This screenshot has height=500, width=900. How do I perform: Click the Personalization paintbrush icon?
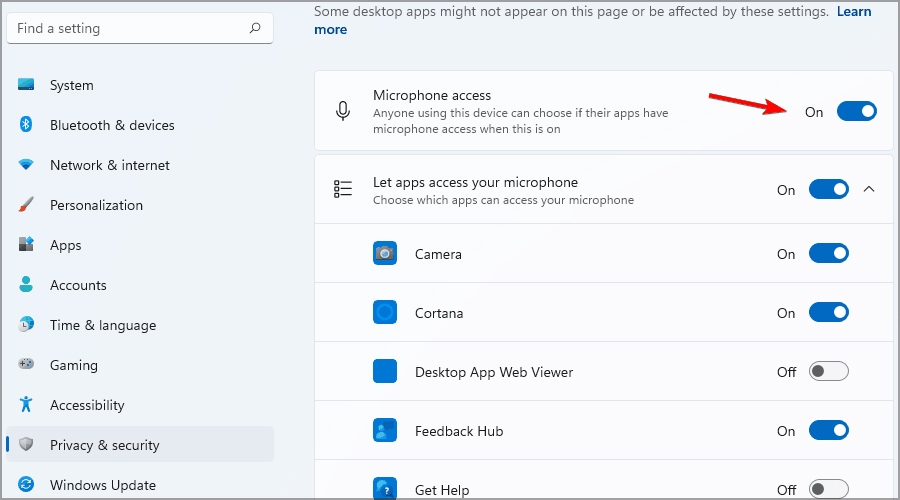point(26,204)
